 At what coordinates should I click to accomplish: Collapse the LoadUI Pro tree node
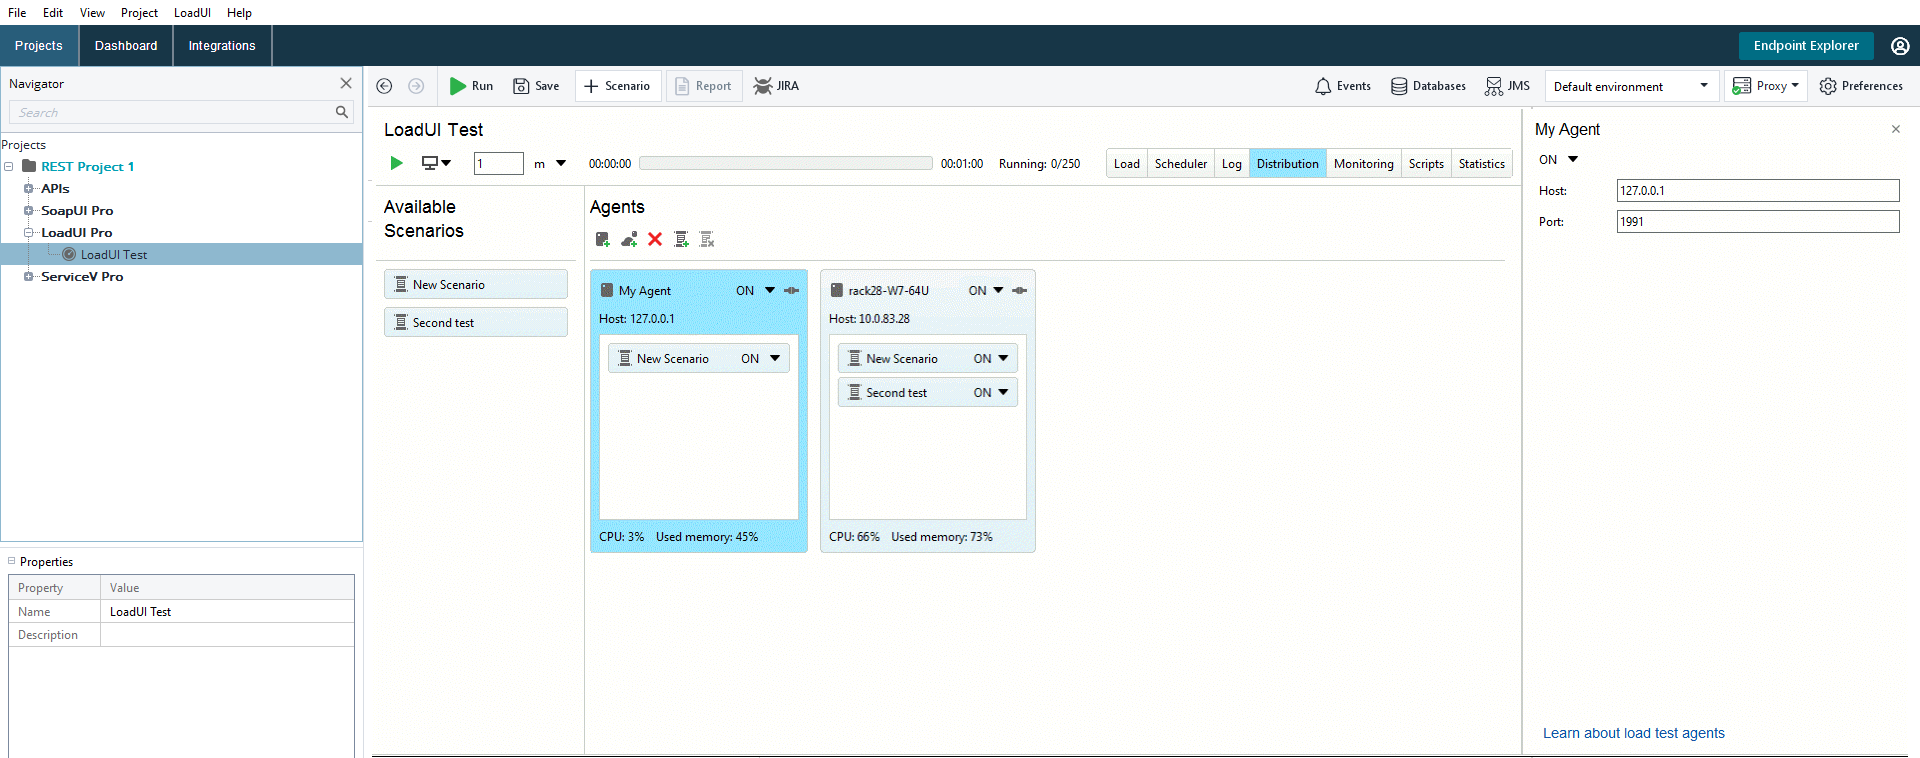point(29,232)
